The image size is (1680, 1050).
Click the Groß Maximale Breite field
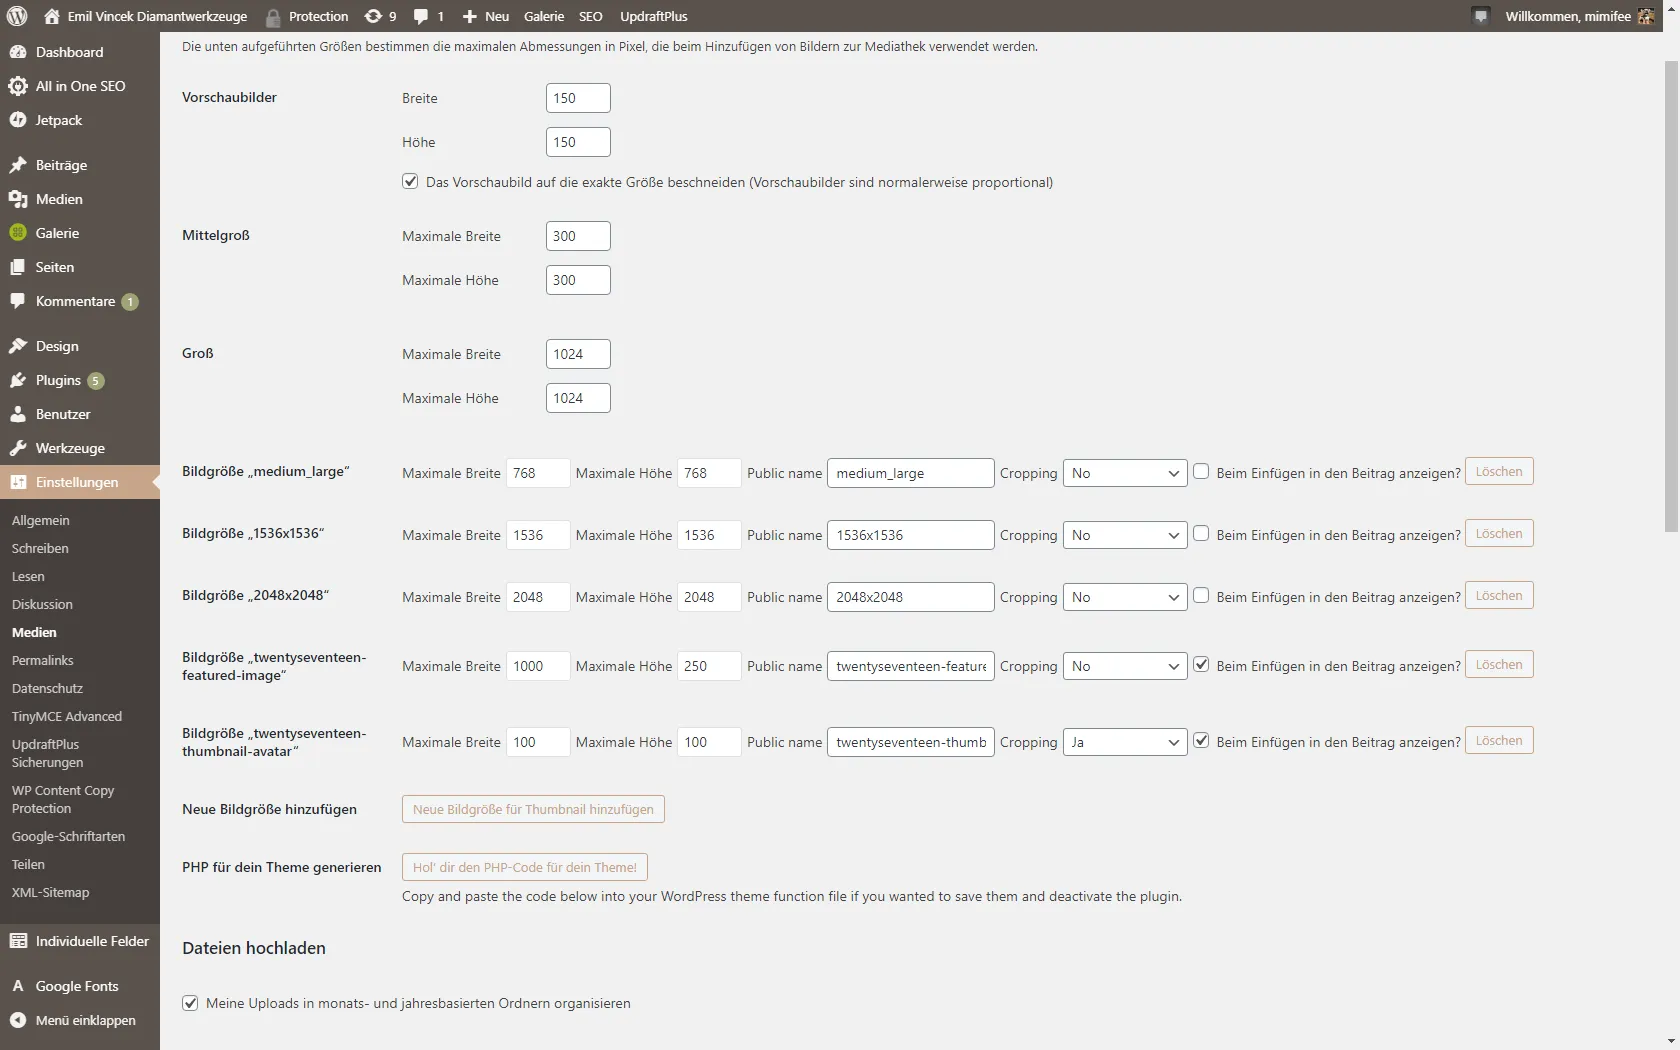coord(578,354)
